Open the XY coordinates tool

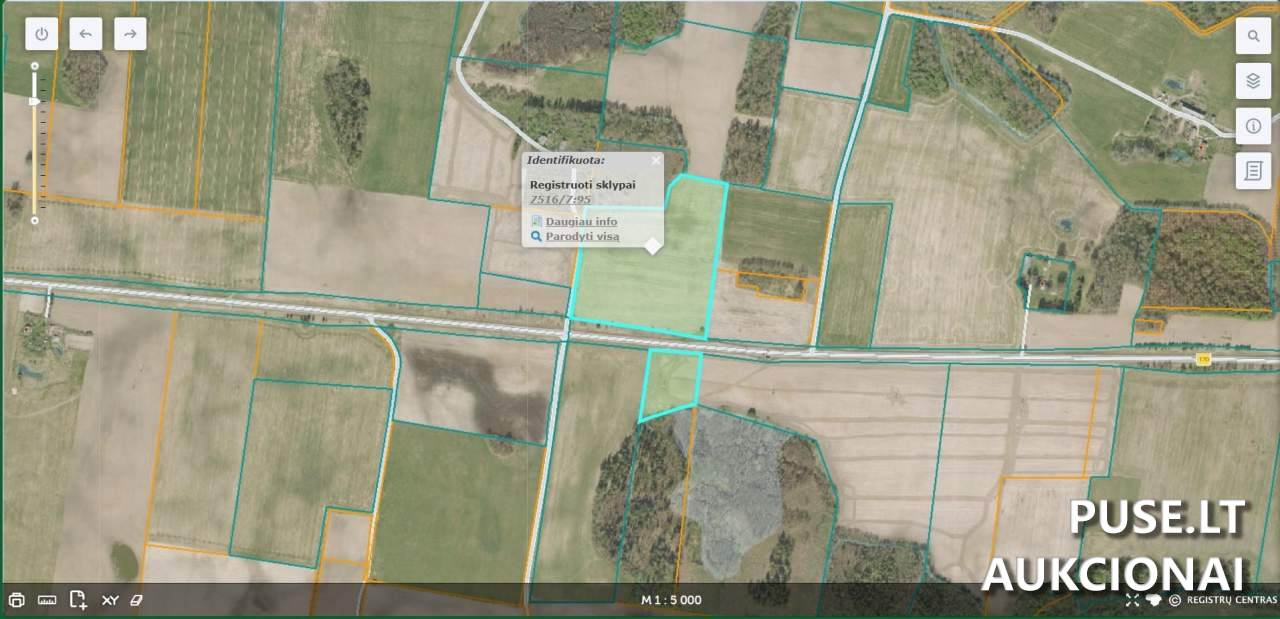coord(110,600)
